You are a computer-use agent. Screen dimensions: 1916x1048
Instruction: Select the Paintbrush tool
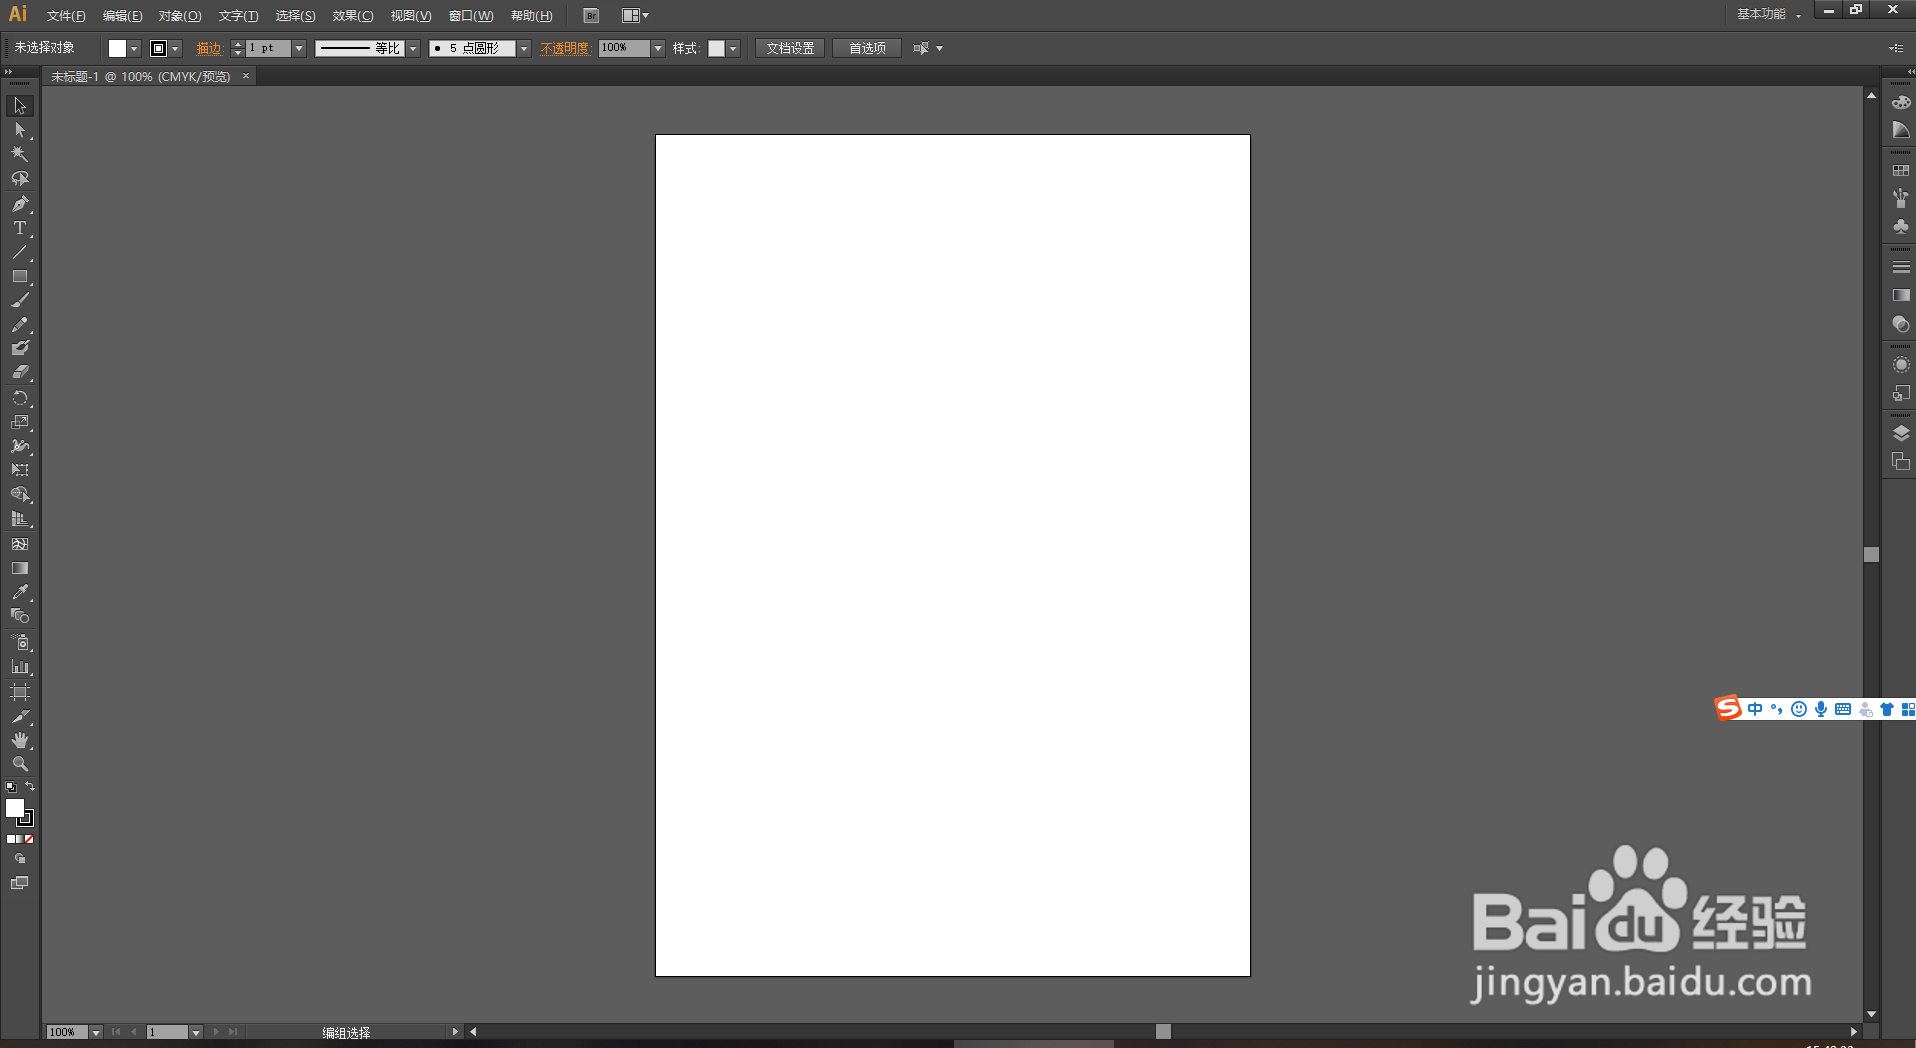(20, 300)
